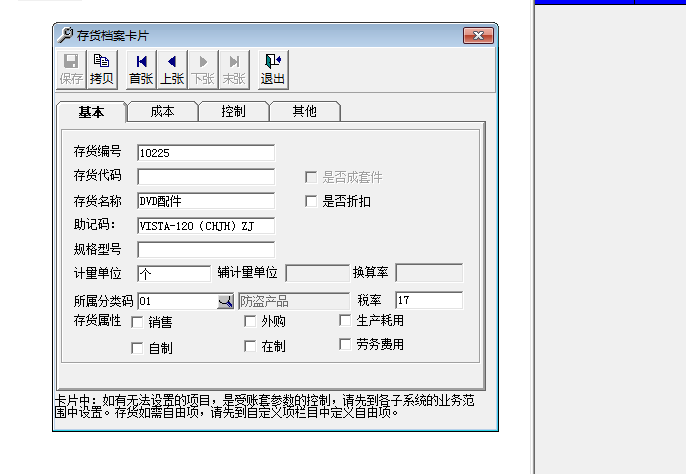This screenshot has height=474, width=686.
Task: Click the 防盗产品 category name field
Action: (294, 301)
